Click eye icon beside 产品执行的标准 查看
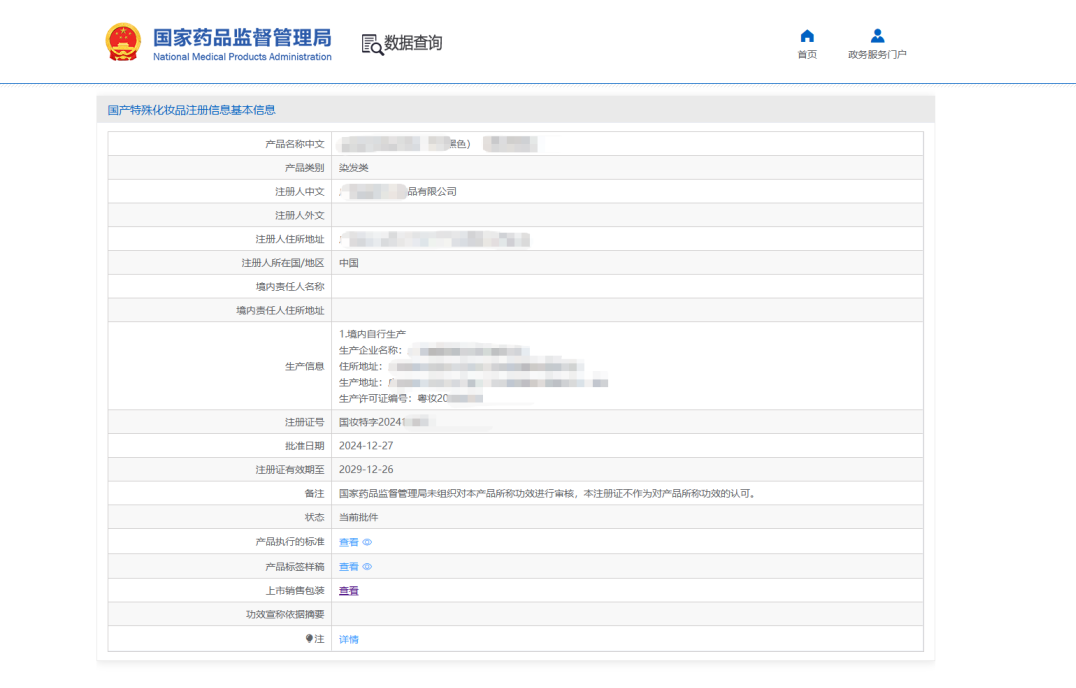1076x688 pixels. [367, 542]
